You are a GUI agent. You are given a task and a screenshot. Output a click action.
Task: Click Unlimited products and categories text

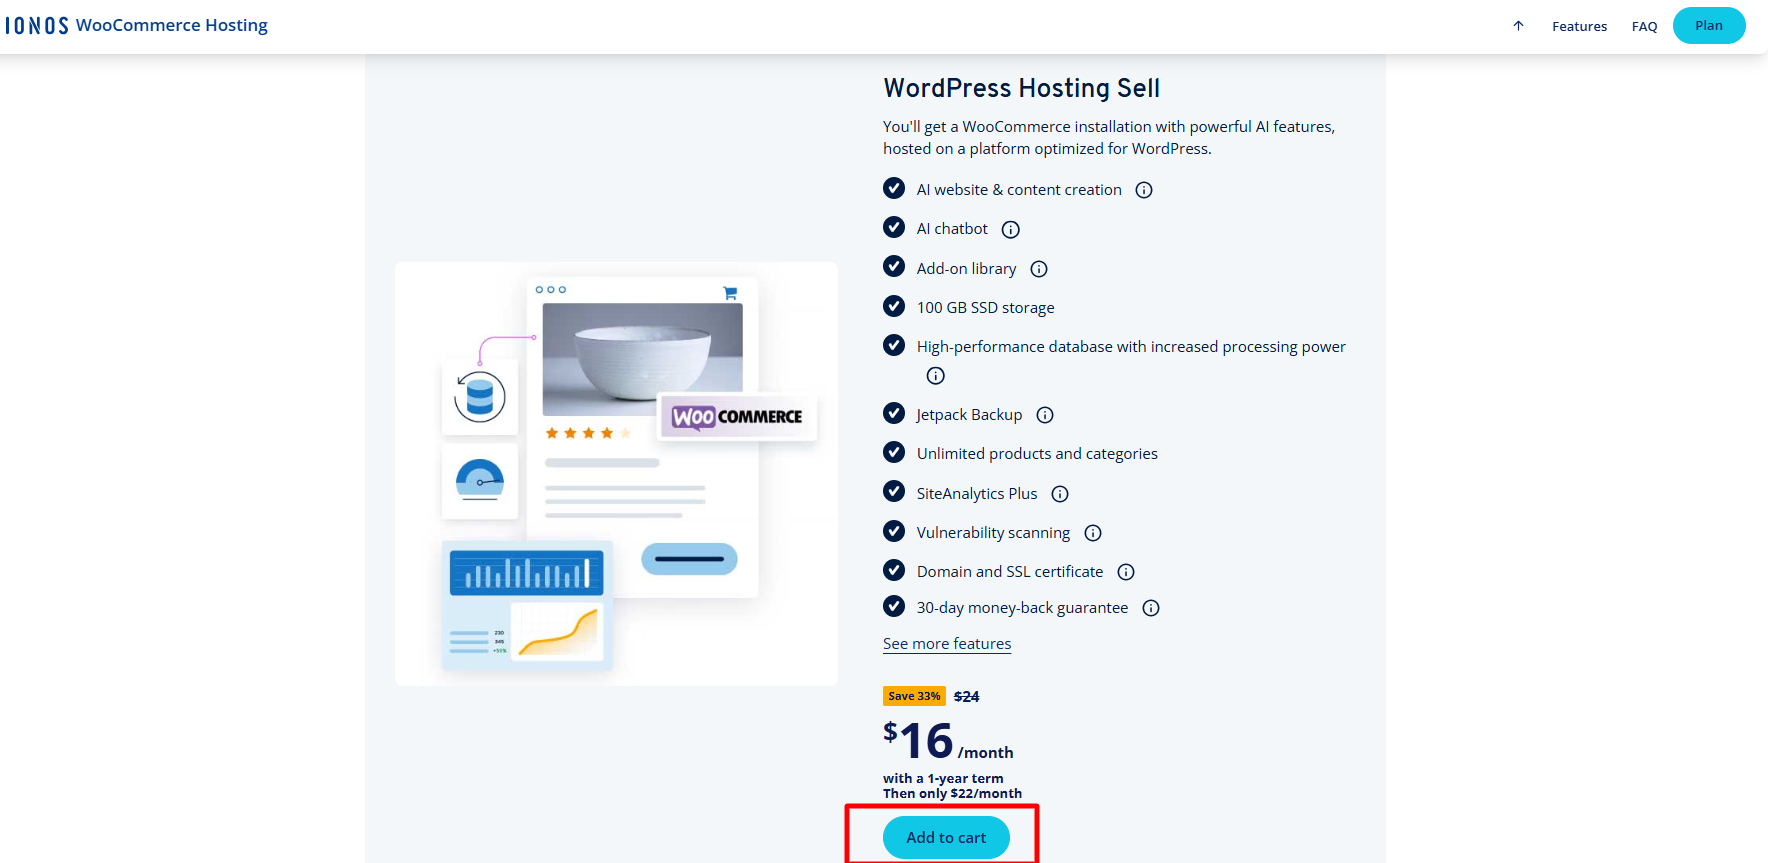[1037, 454]
